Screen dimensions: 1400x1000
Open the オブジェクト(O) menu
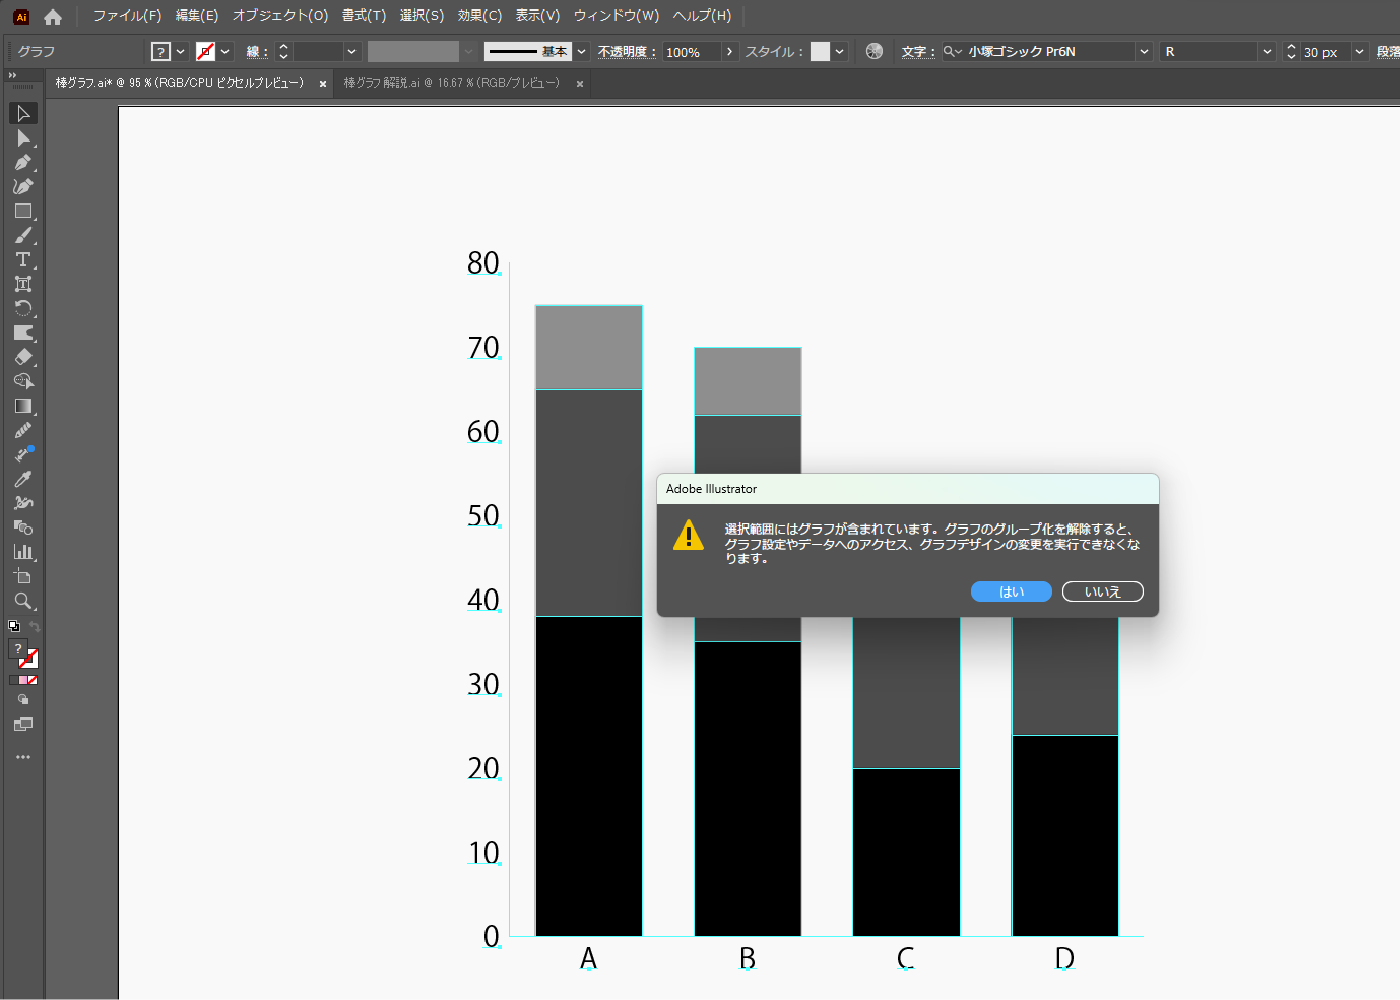(x=280, y=16)
